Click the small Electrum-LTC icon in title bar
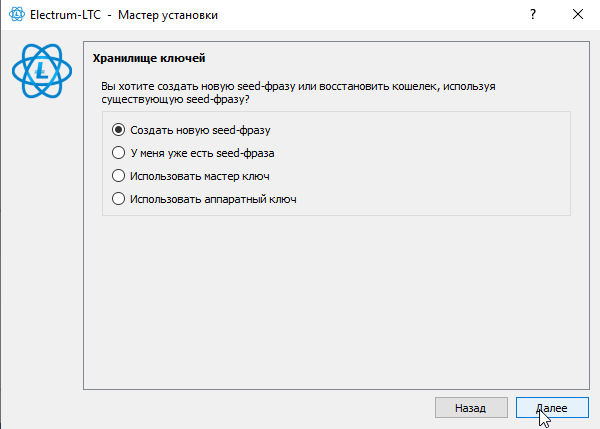The width and height of the screenshot is (600, 429). 16,15
